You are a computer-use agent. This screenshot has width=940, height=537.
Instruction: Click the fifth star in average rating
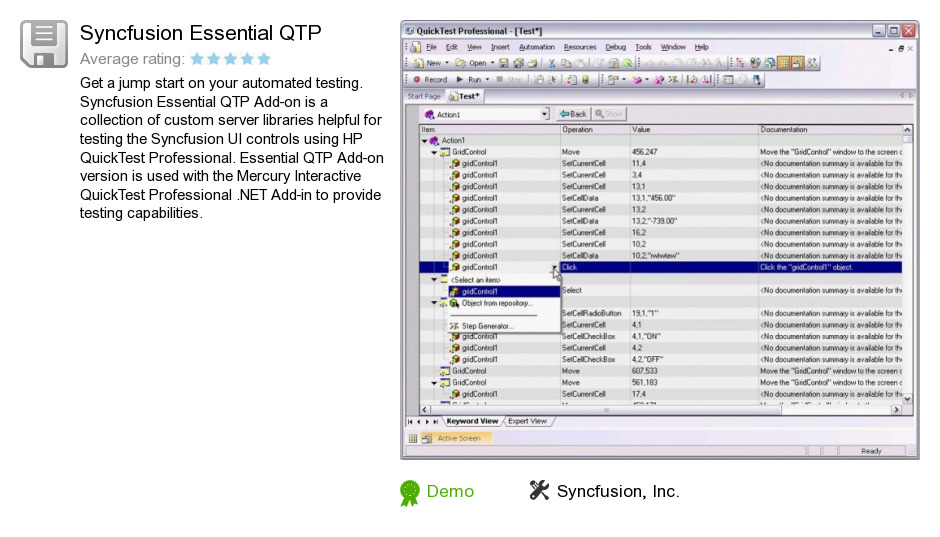tap(264, 59)
